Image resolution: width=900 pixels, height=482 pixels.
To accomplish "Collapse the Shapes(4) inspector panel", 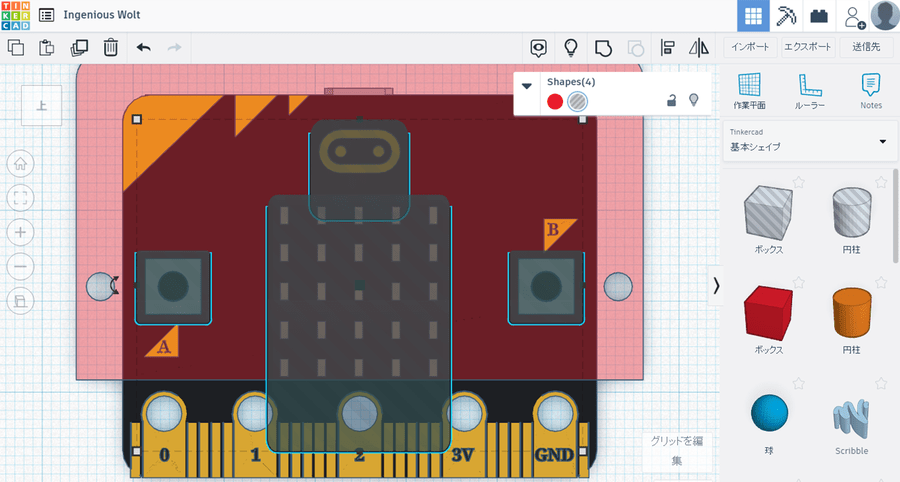I will [526, 86].
